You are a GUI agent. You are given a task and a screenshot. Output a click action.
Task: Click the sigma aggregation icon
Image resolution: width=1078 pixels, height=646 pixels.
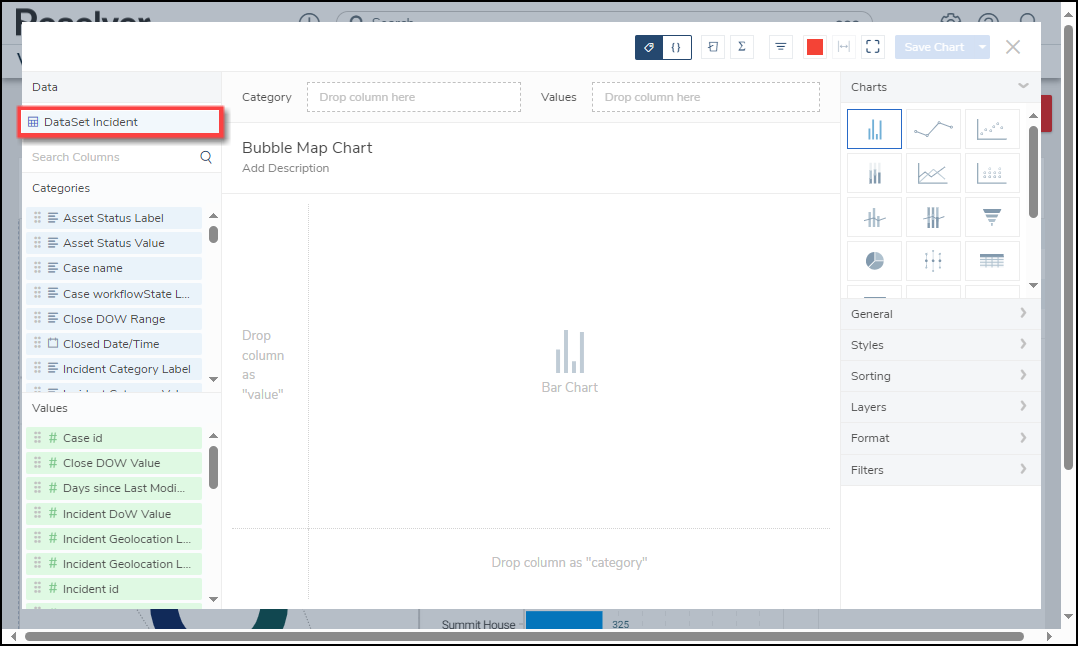[x=742, y=47]
